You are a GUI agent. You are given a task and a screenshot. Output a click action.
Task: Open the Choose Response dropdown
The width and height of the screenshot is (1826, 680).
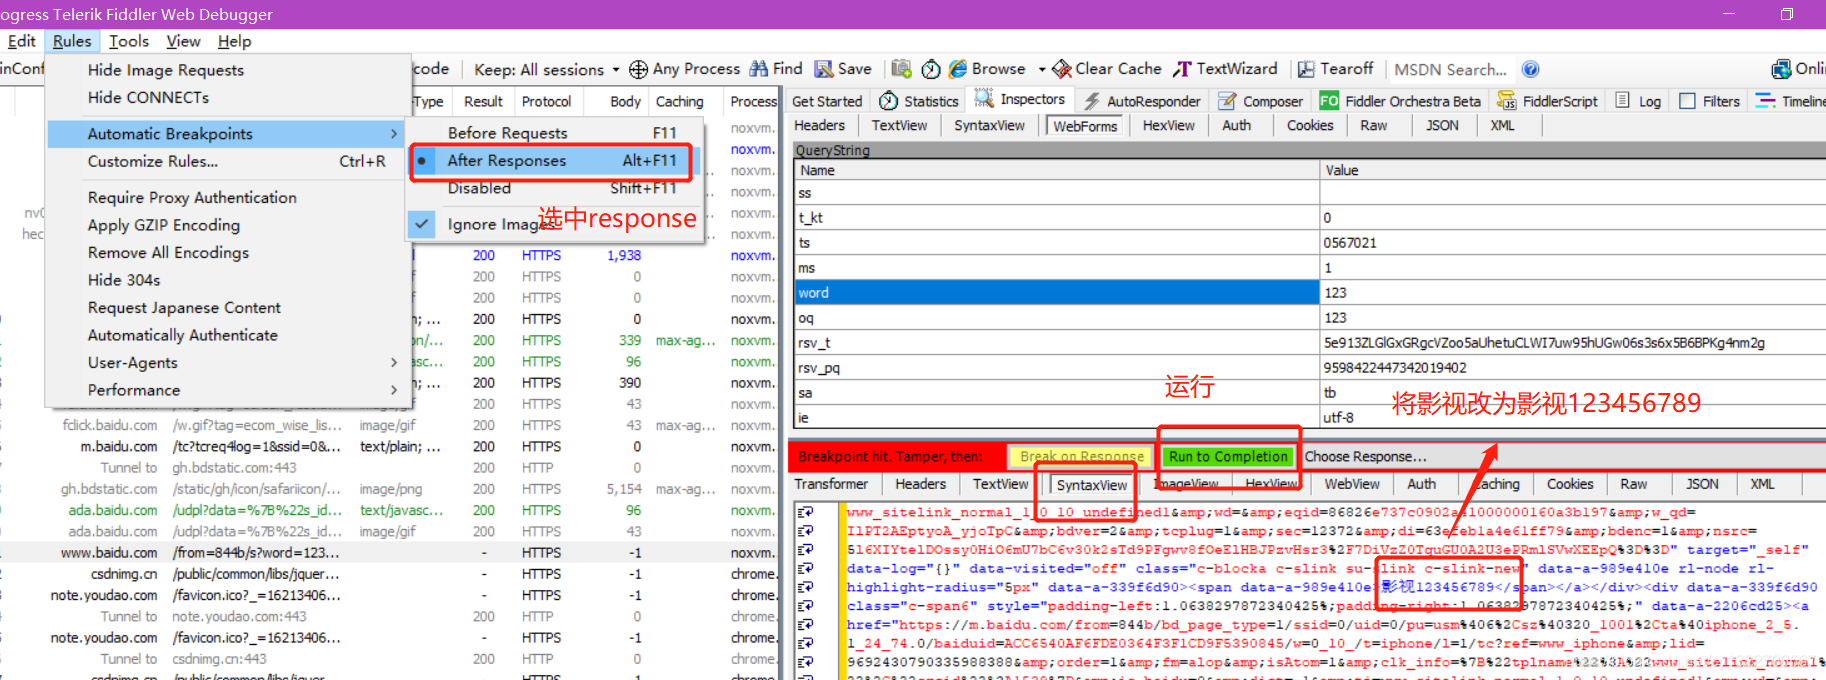point(1365,456)
